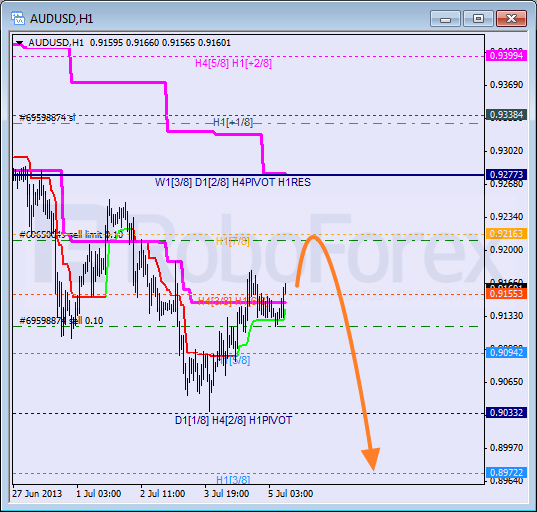Viewport: 537px width, 512px height.
Task: Minimize the AUDUSD chart window
Action: (x=445, y=18)
